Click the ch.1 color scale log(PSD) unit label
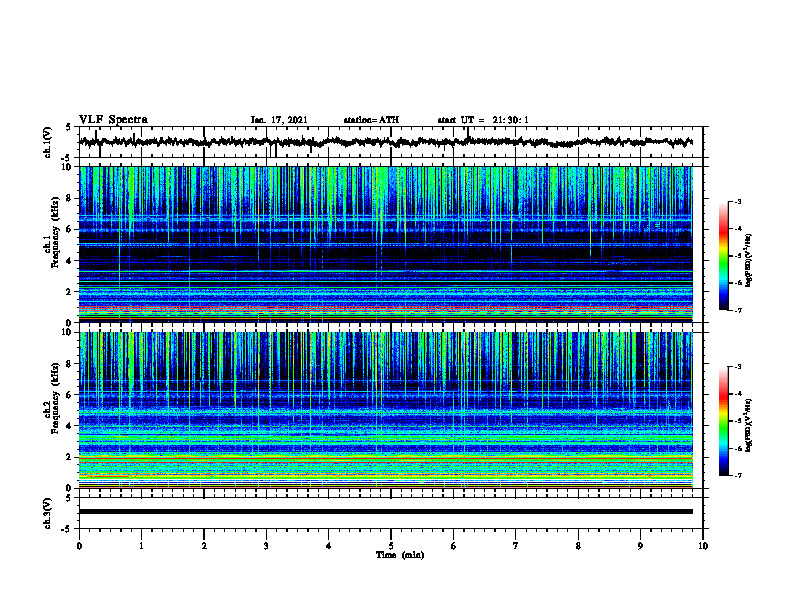Screen dimensions: 792x612 [750, 260]
